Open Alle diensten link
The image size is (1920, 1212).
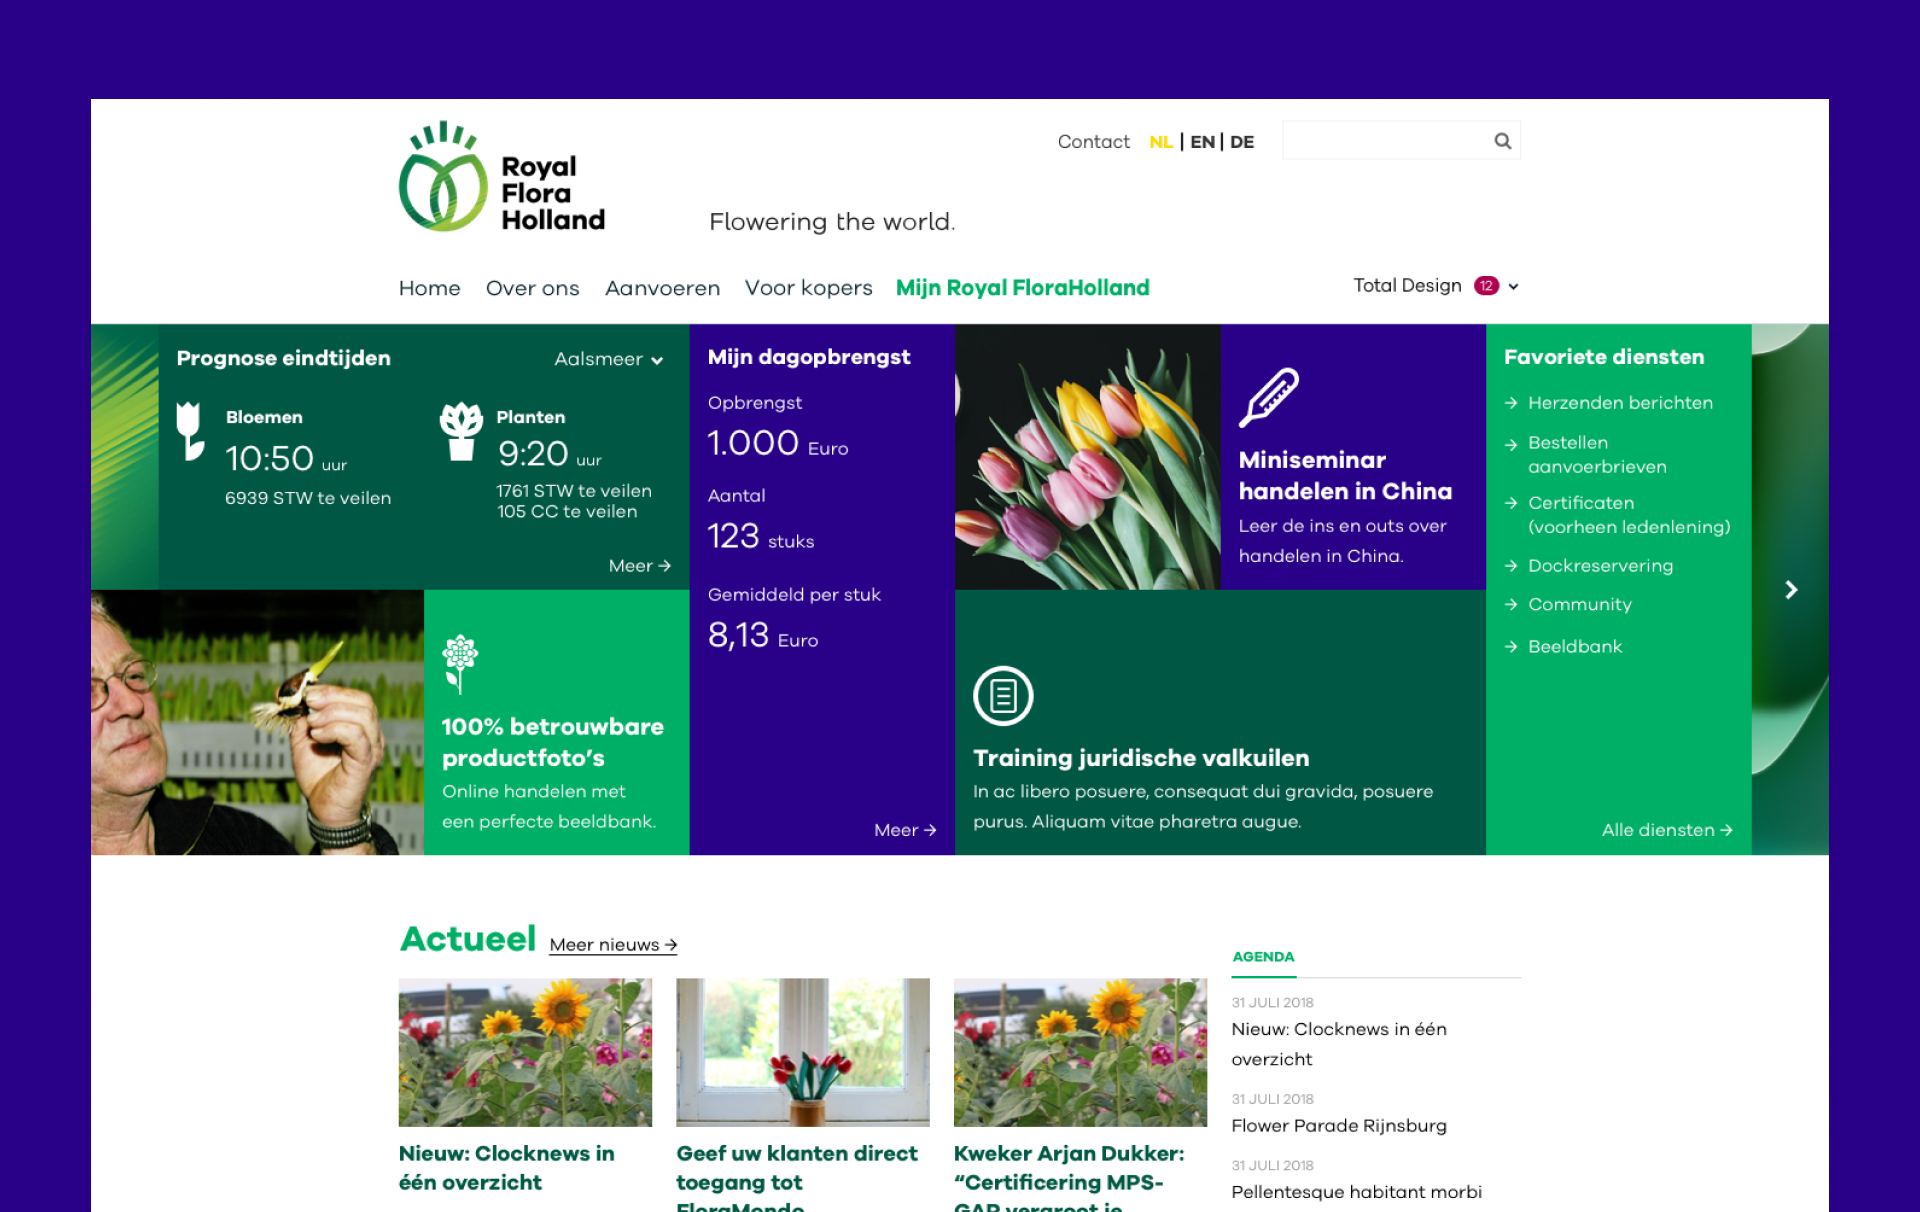[1666, 830]
